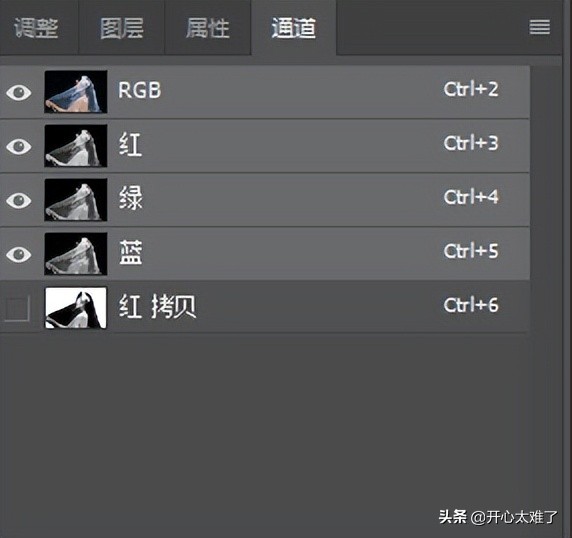Screen dimensions: 572x538
Task: Show the 红 拷贝 channel via empty visibility box
Action: pos(17,308)
